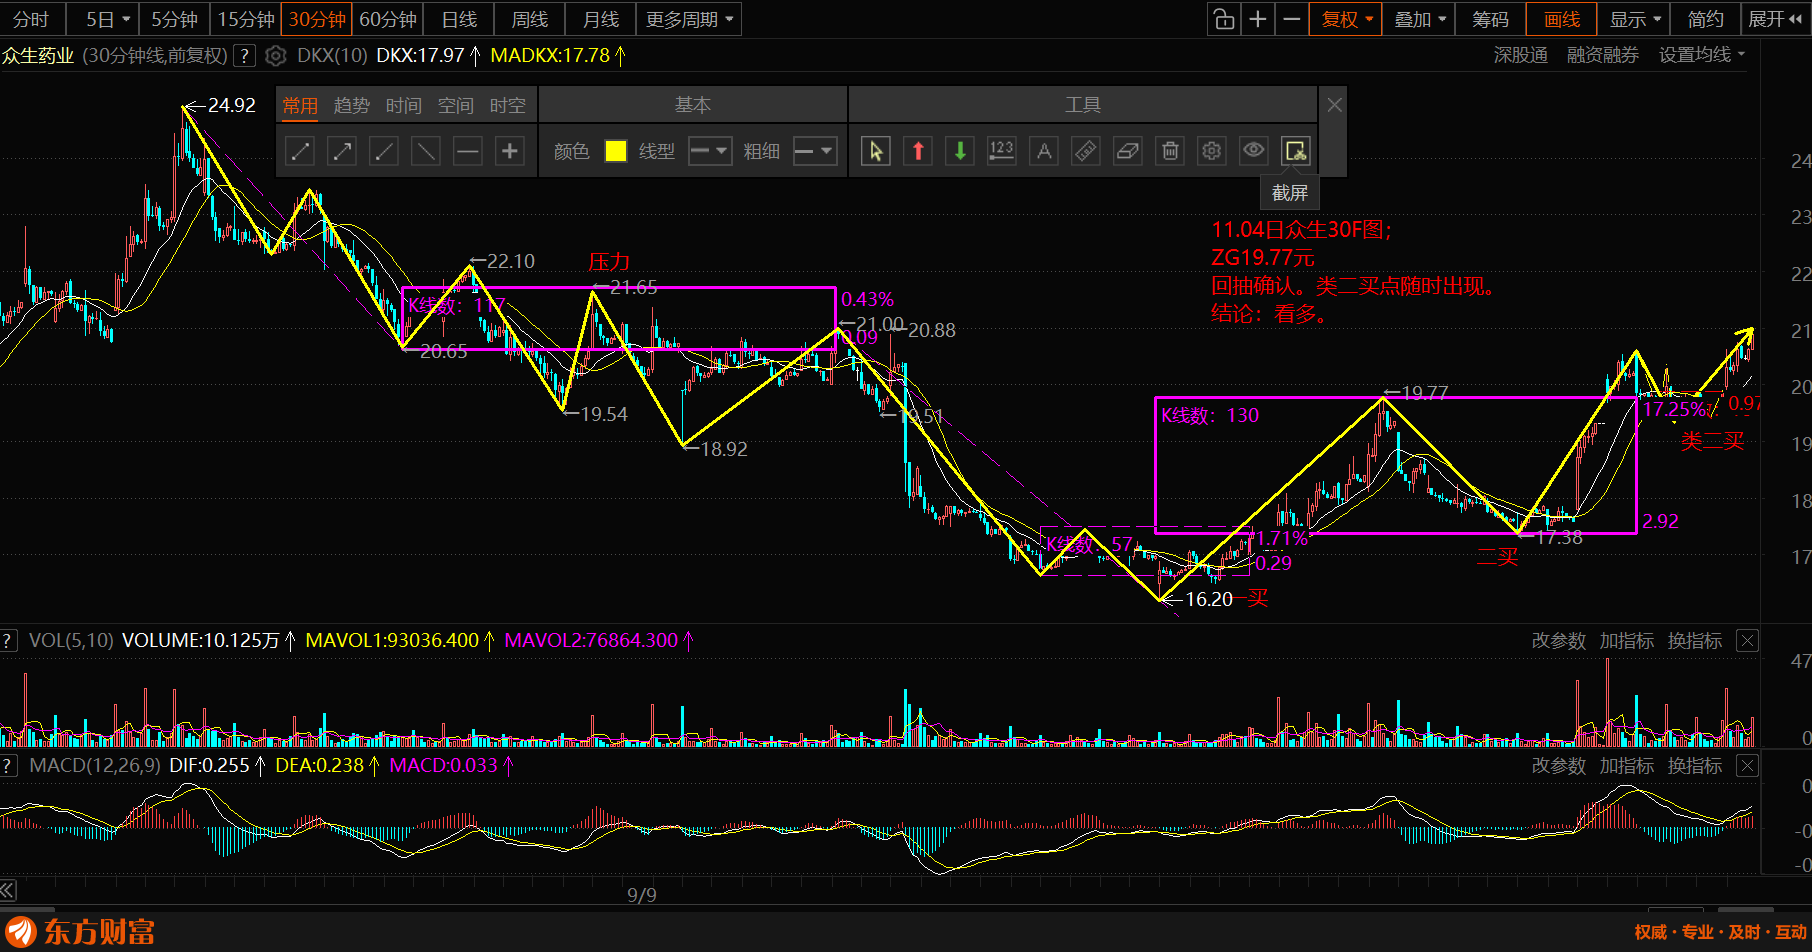This screenshot has height=952, width=1812.
Task: Switch to the 5分钟 period tab
Action: click(174, 19)
